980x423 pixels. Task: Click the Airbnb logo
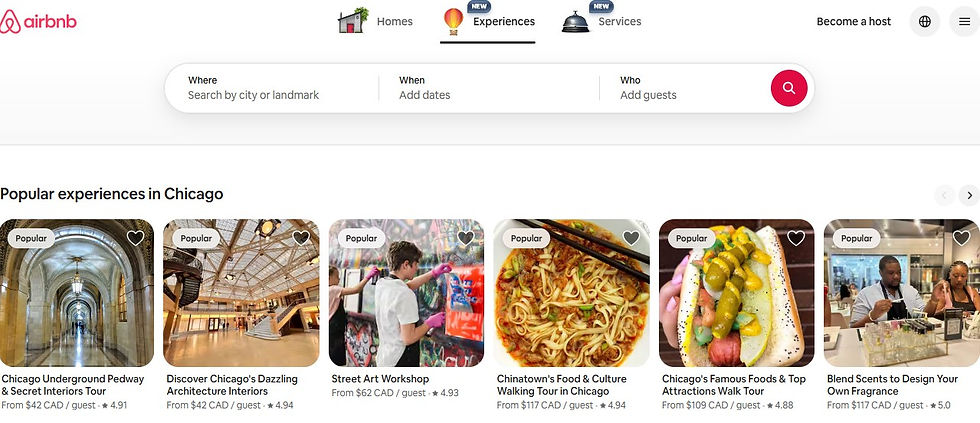point(38,22)
